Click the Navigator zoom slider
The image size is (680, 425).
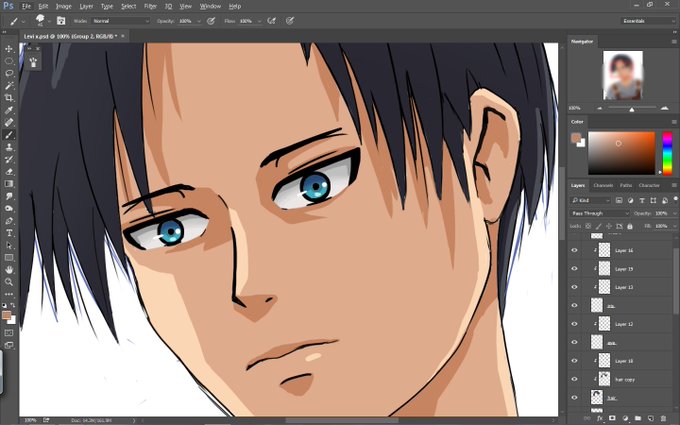pyautogui.click(x=632, y=108)
